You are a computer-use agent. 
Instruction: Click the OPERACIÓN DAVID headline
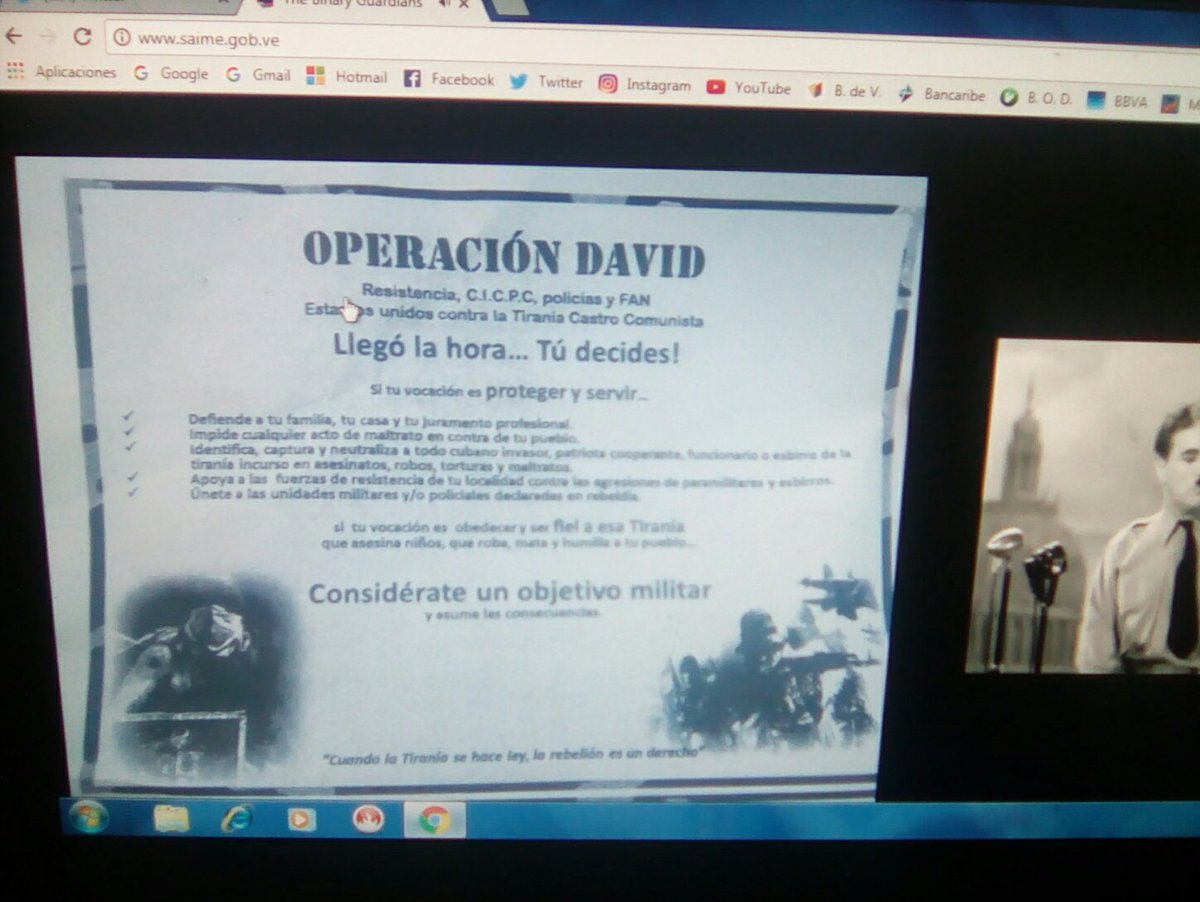pos(504,254)
